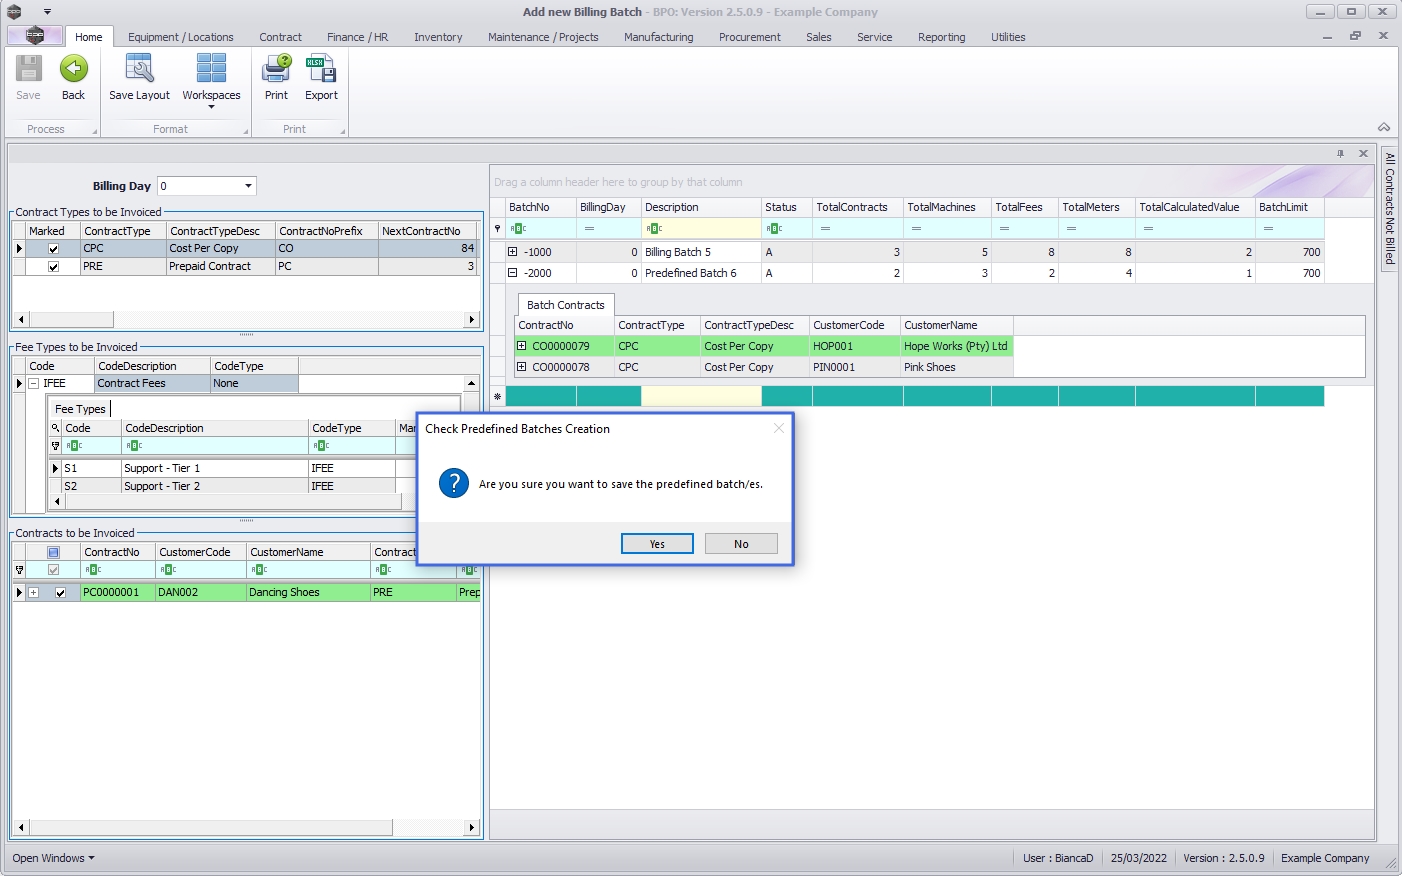Viewport: 1402px width, 876px height.
Task: Click Yes to save predefined batches
Action: coord(657,544)
